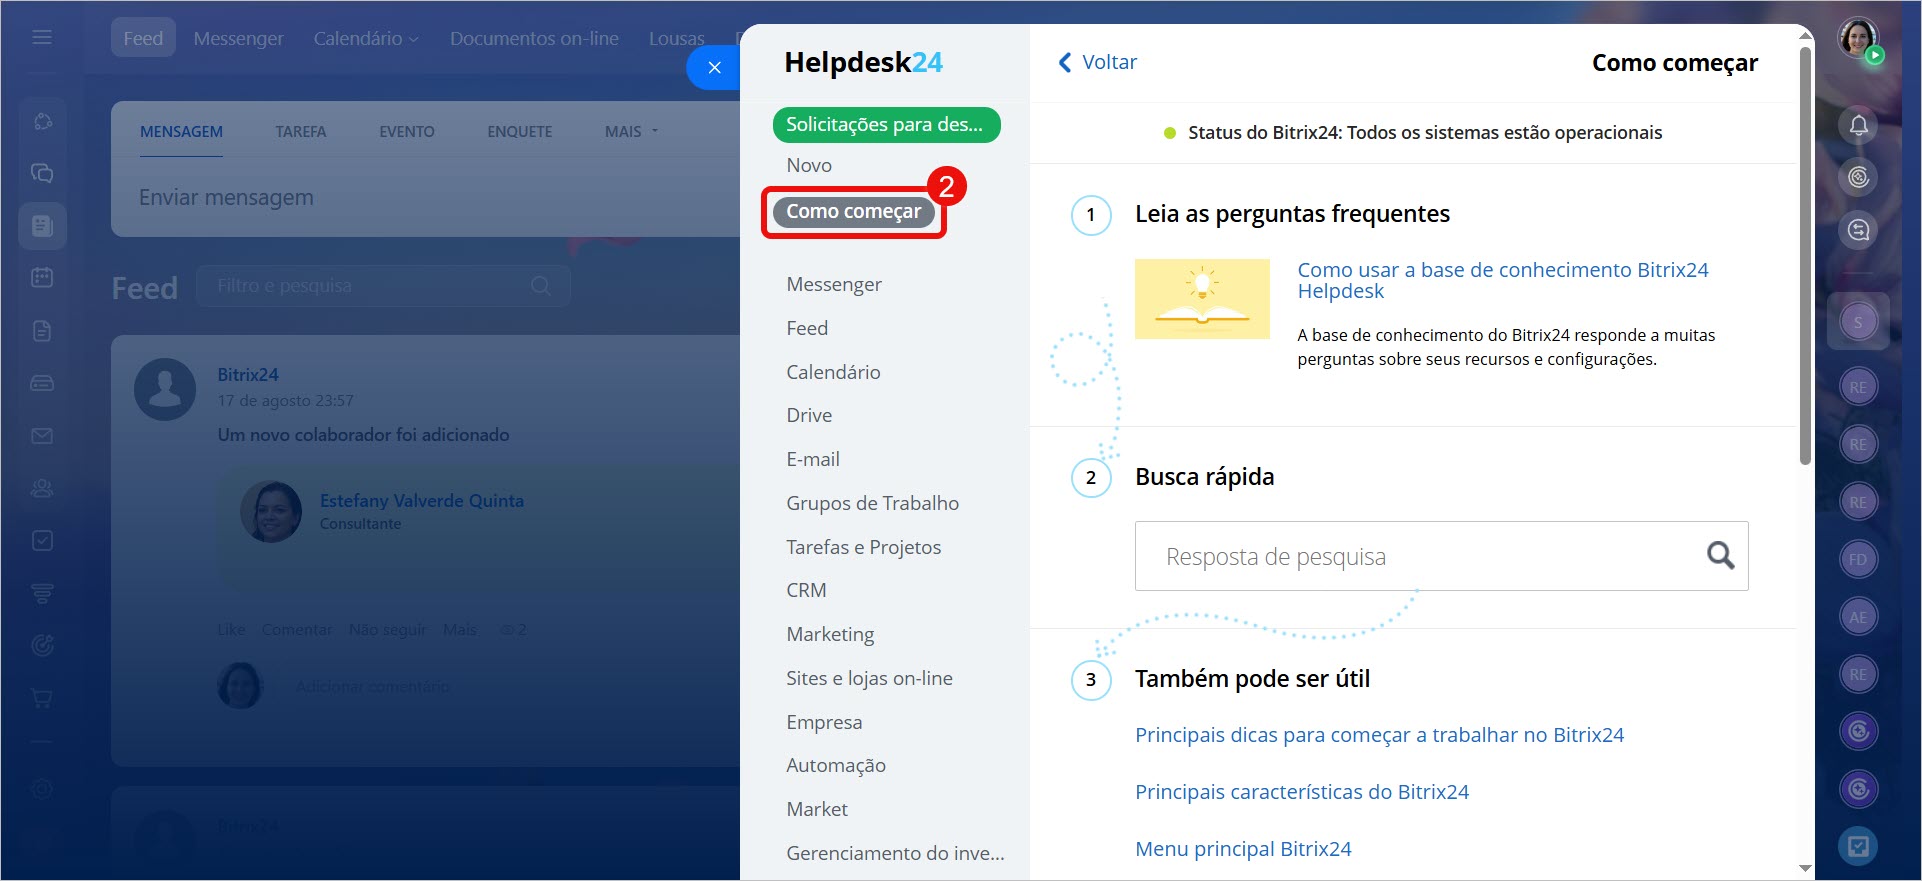Expand the Calendário dropdown in top bar
Image resolution: width=1922 pixels, height=881 pixels.
click(x=366, y=38)
